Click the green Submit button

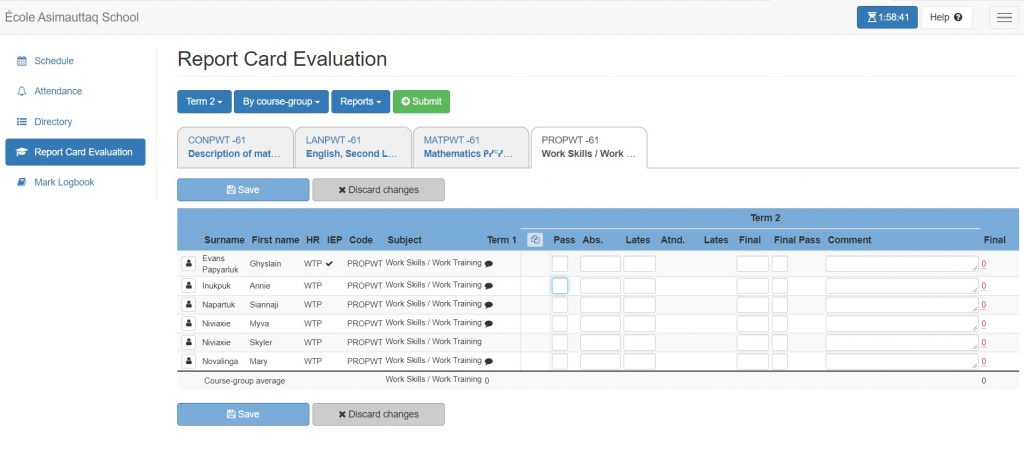tap(421, 102)
